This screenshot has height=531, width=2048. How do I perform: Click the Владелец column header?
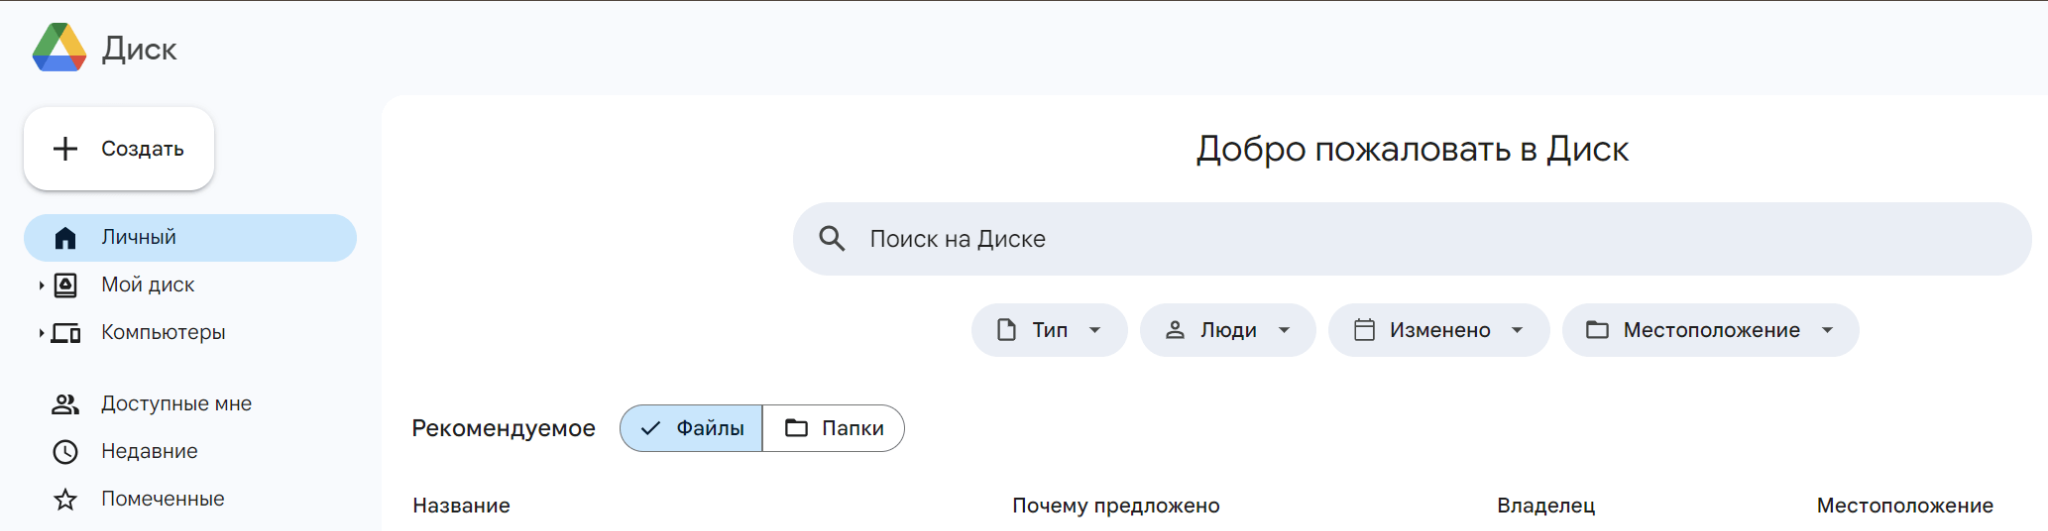click(x=1546, y=505)
